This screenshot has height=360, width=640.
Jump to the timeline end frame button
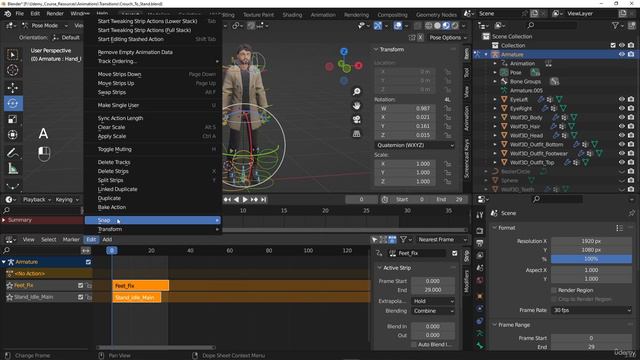pos(264,200)
